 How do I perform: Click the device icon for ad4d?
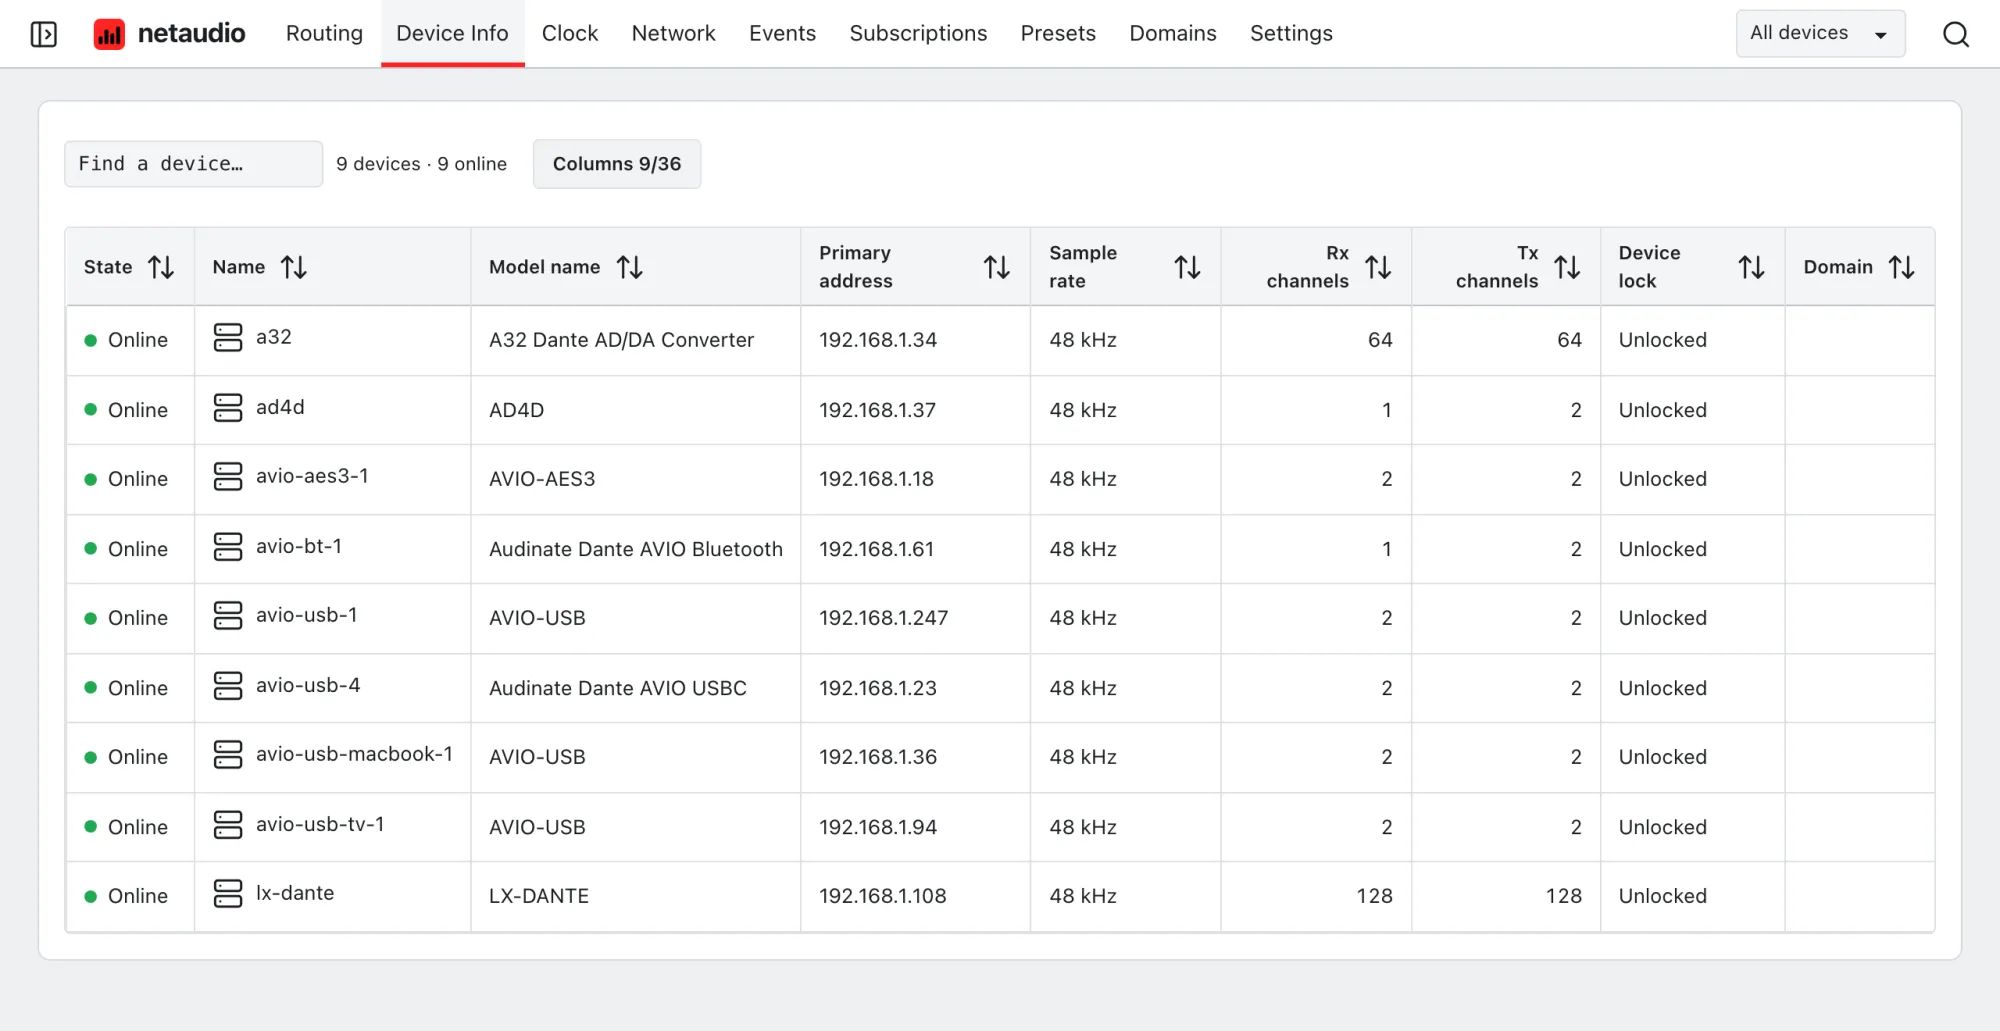pyautogui.click(x=228, y=408)
